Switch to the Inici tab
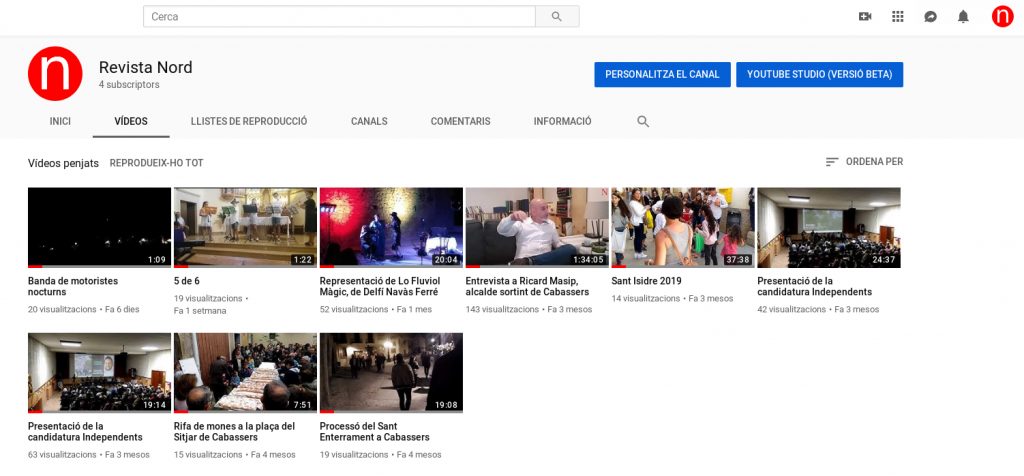 [60, 122]
